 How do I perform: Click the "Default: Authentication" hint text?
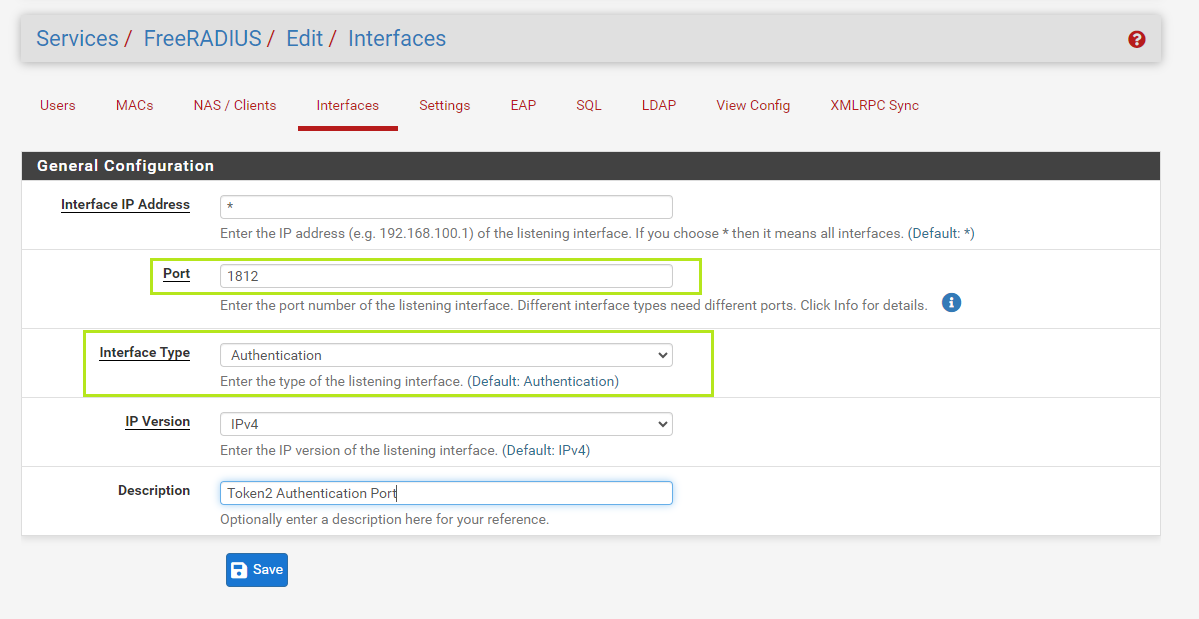[x=543, y=381]
